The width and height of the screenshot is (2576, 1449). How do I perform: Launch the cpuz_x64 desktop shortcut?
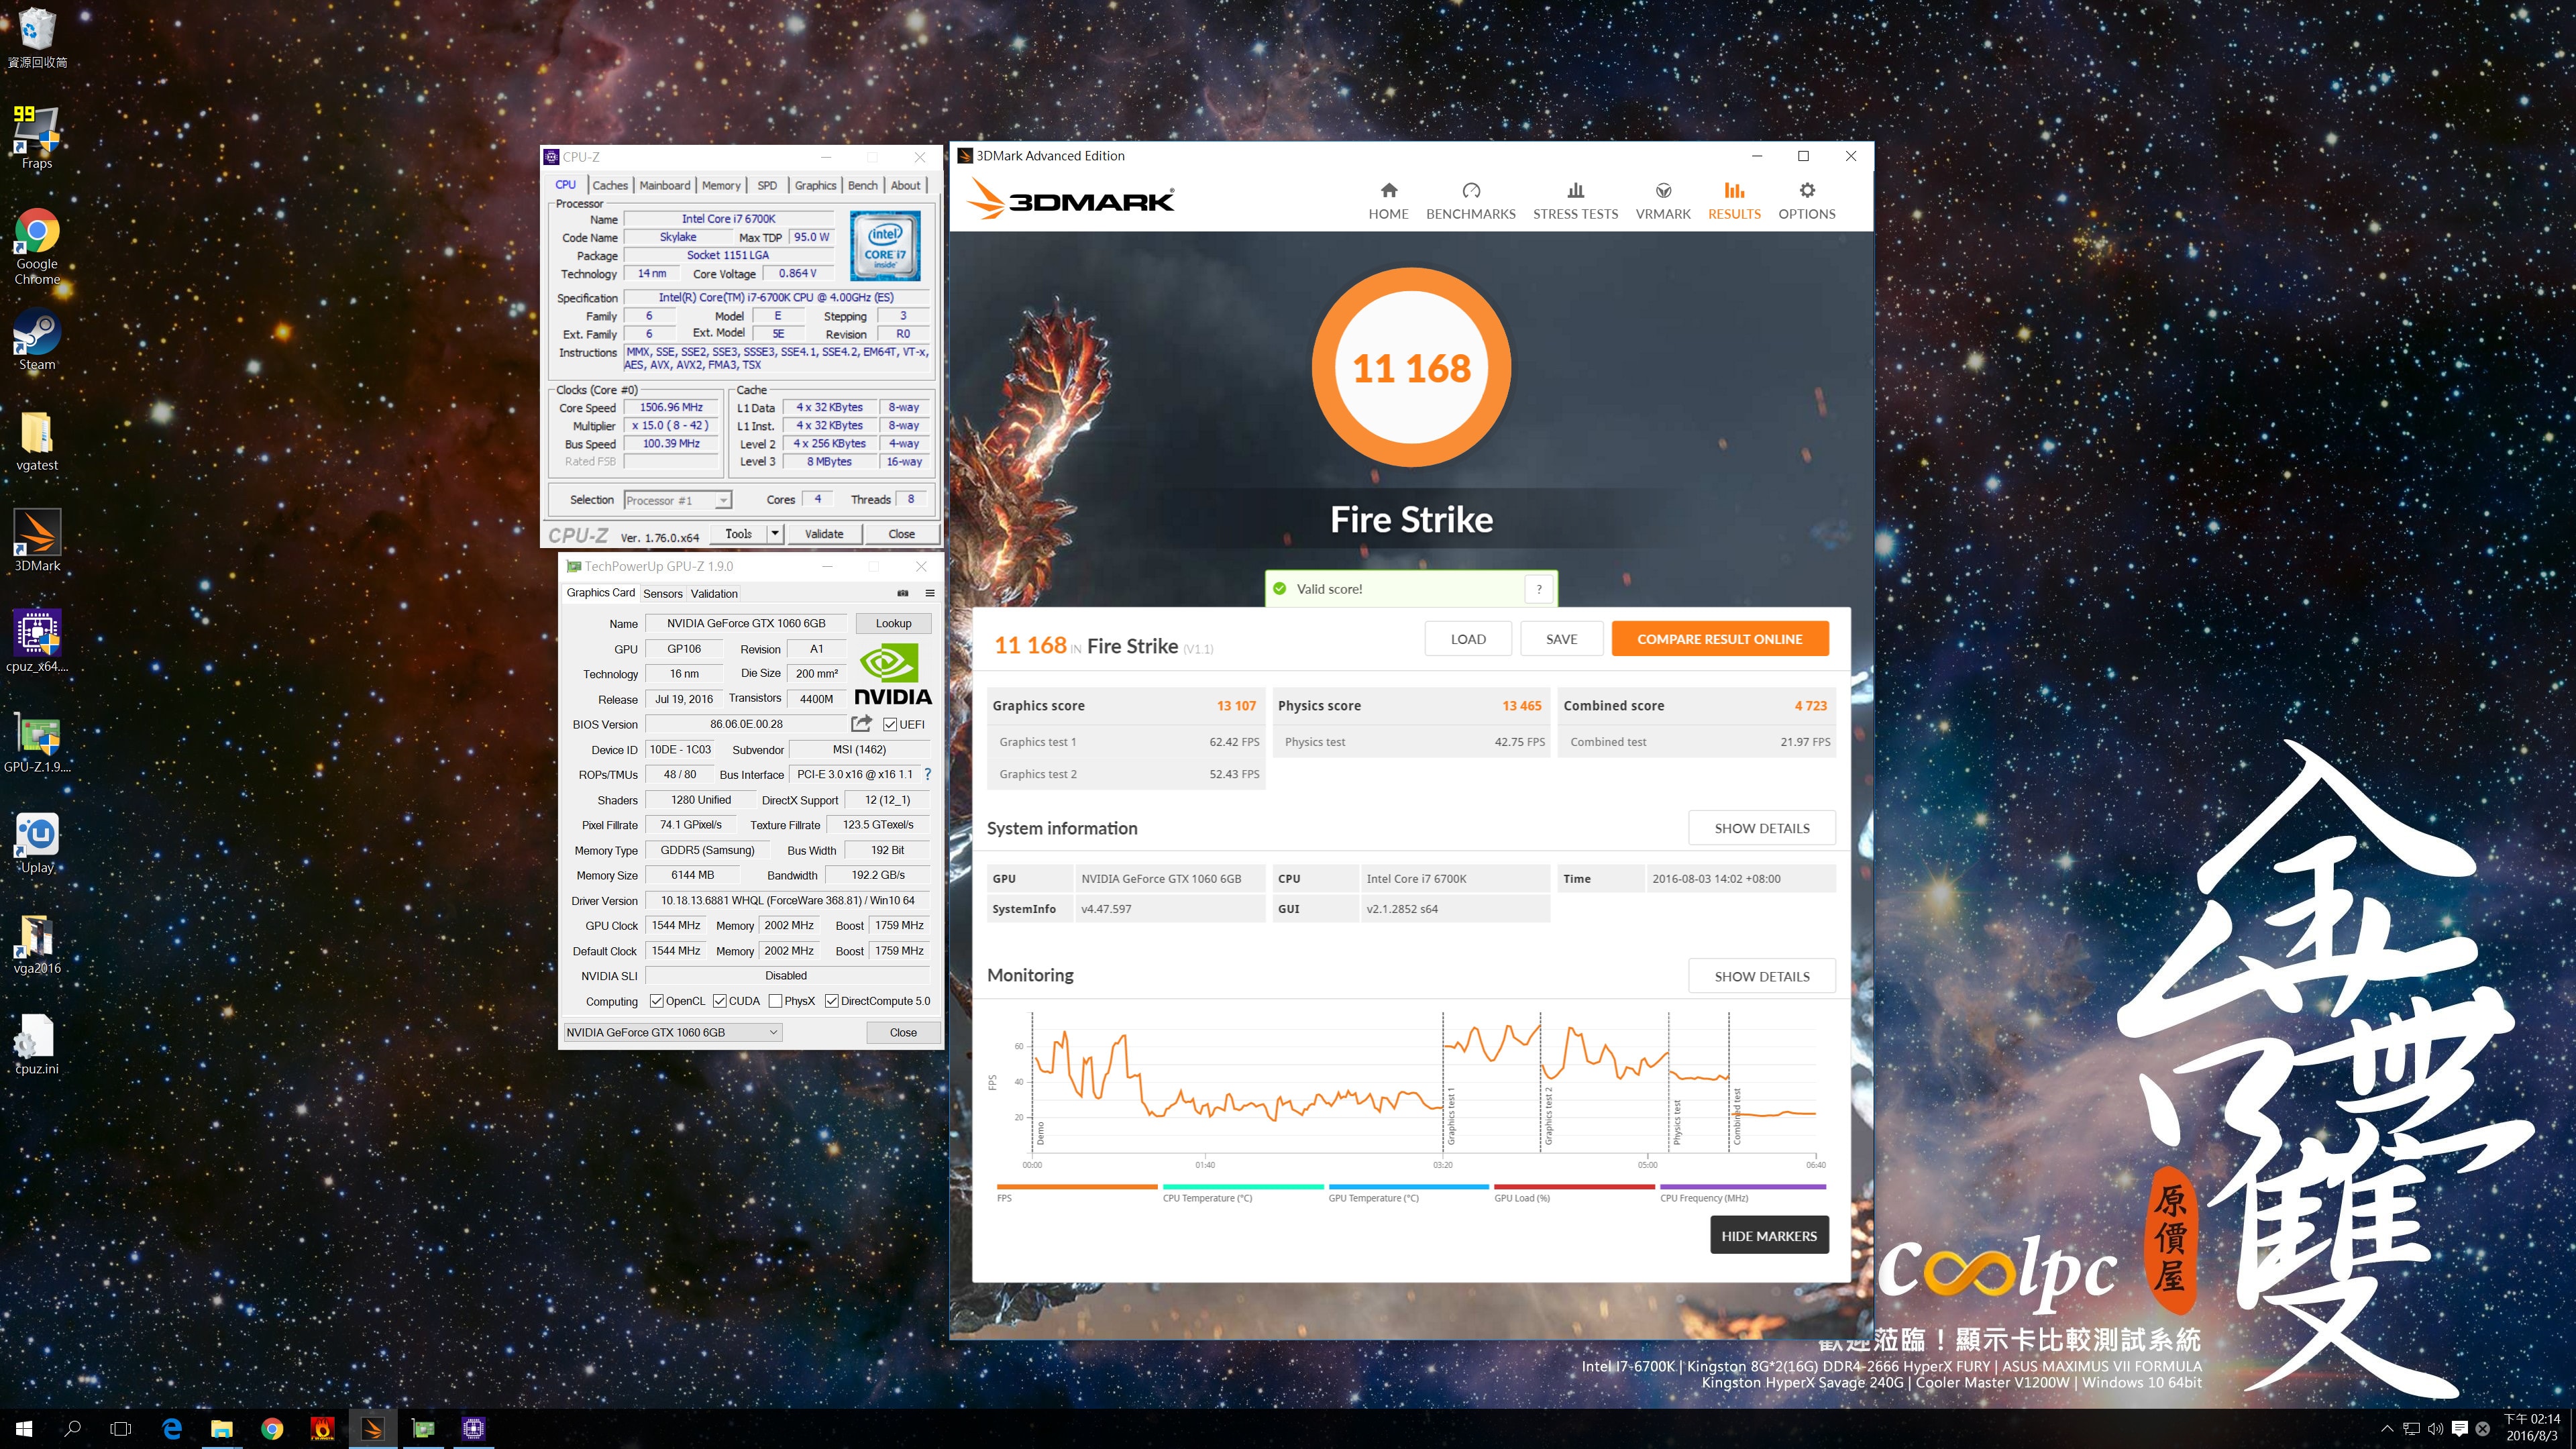37,641
